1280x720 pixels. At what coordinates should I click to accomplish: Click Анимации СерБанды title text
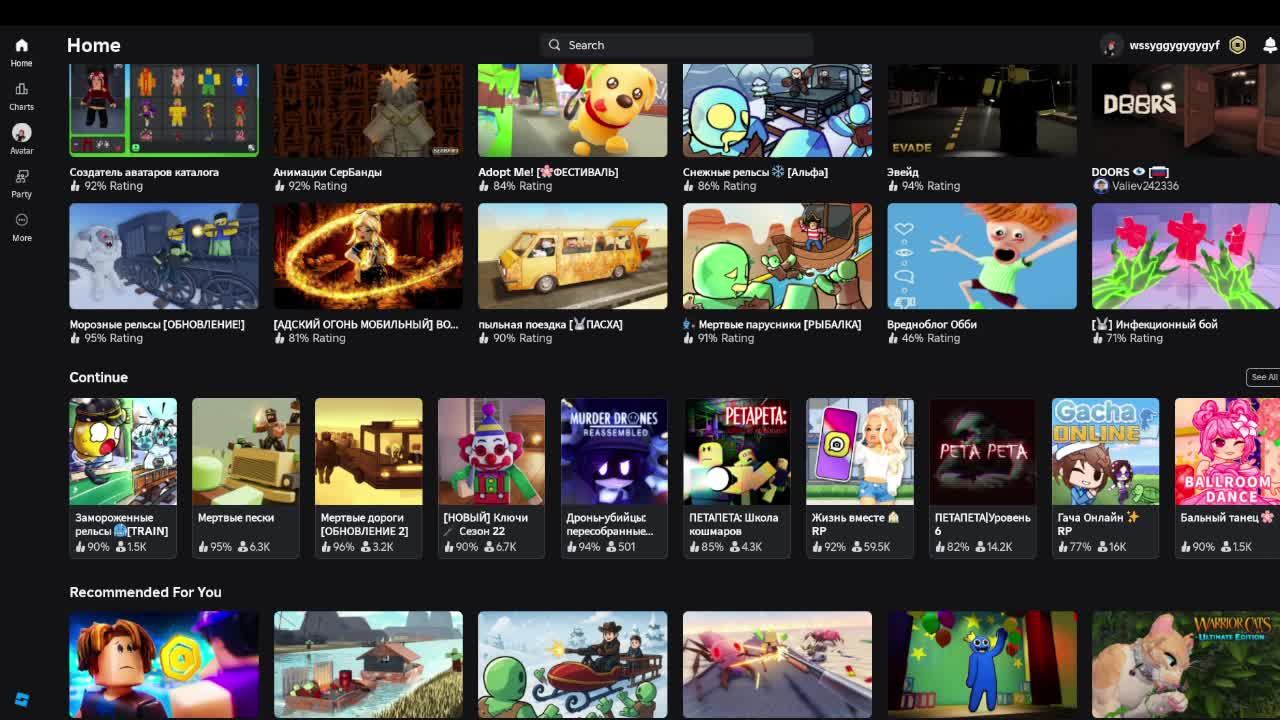328,172
